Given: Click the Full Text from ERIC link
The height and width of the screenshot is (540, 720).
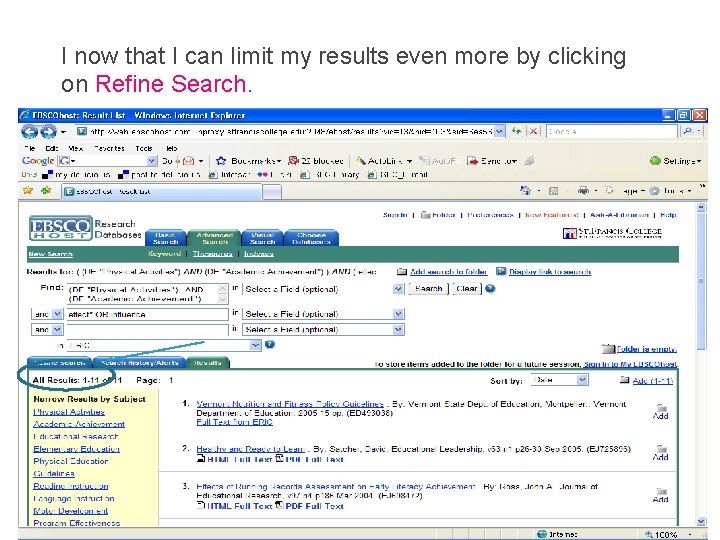Looking at the screenshot, I should pos(235,422).
